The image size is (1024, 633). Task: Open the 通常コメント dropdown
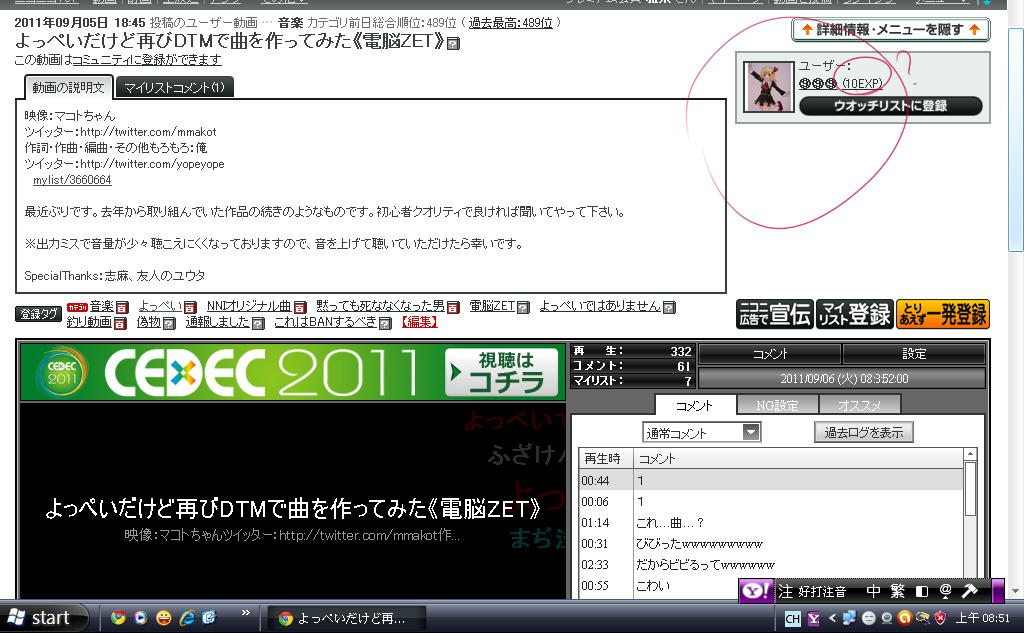point(701,432)
